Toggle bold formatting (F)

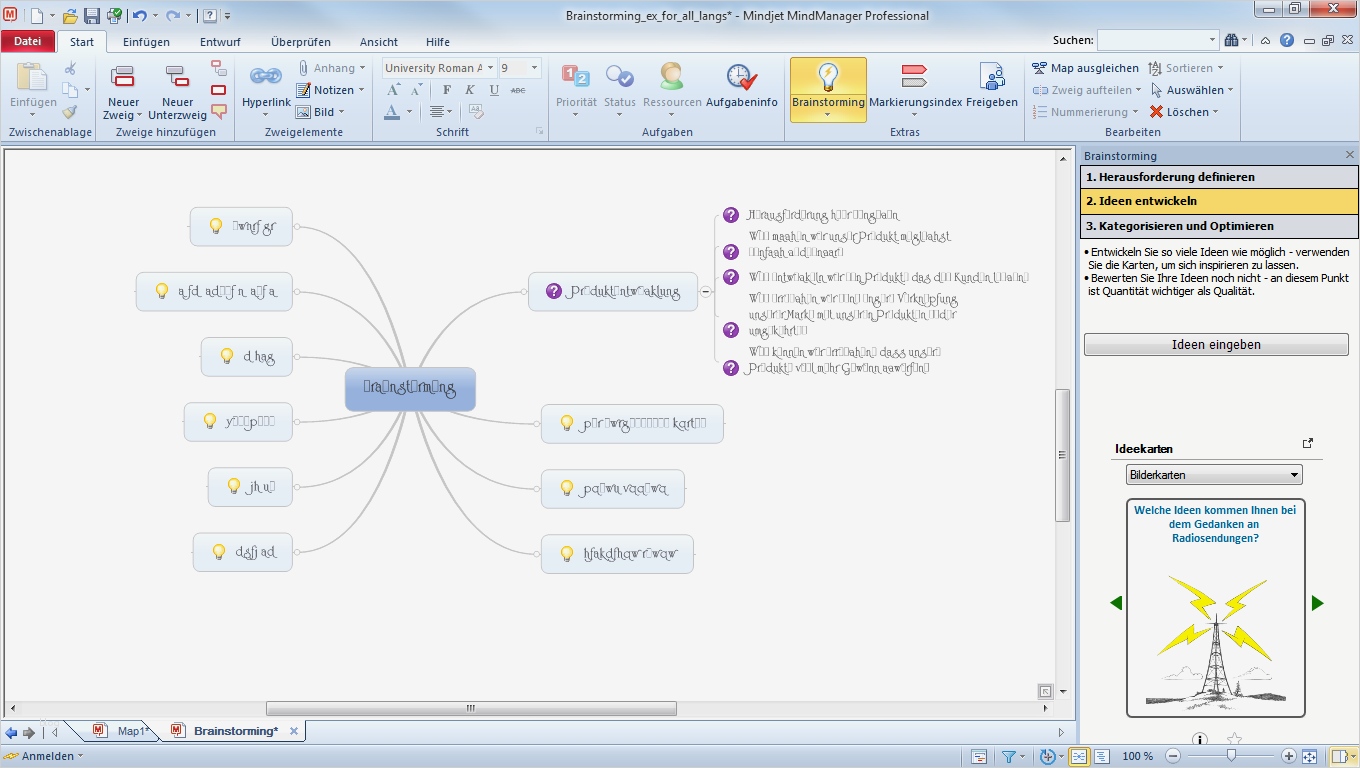[x=446, y=90]
